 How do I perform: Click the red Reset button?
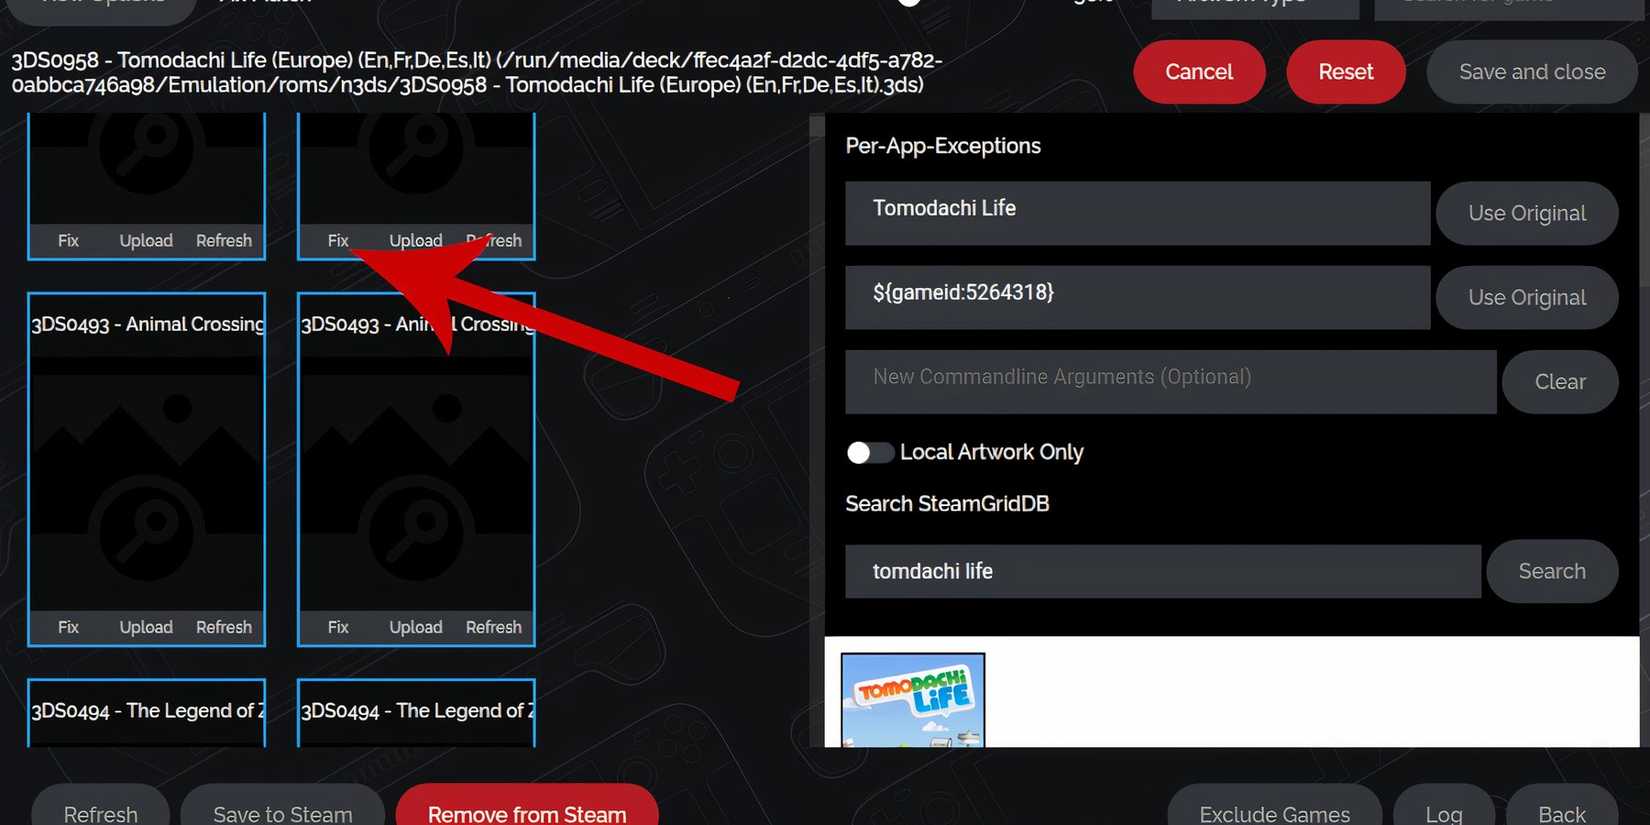pos(1346,72)
